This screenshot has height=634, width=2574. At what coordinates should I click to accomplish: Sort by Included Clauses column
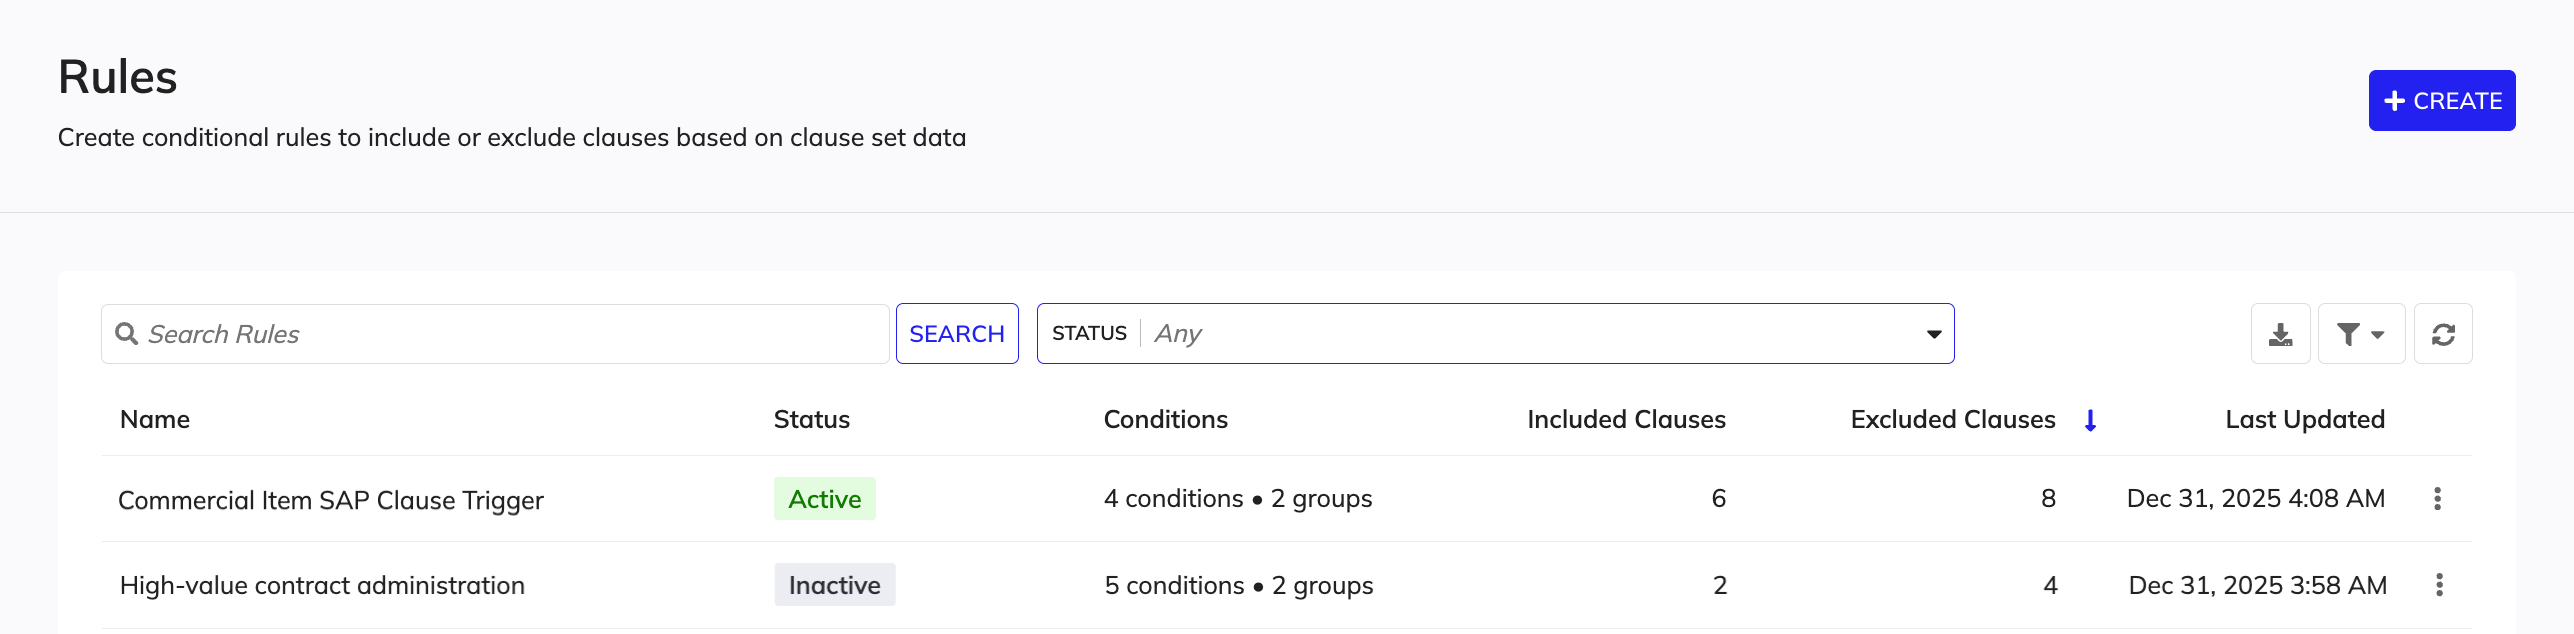click(x=1626, y=419)
